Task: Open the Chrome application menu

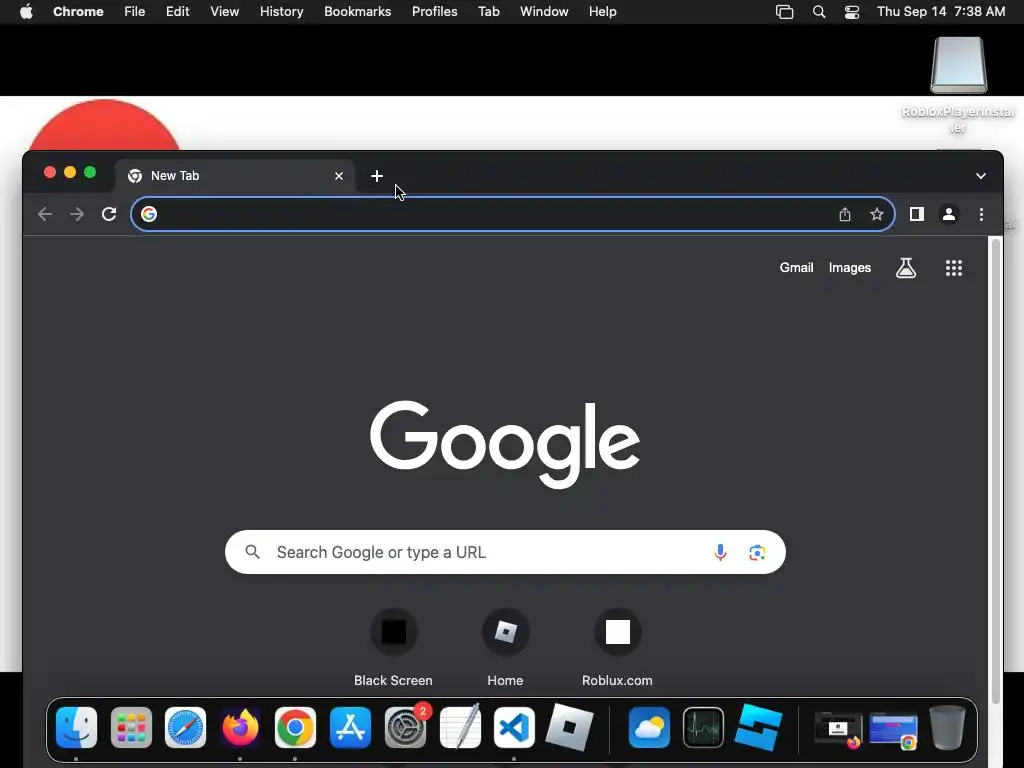Action: coord(78,12)
